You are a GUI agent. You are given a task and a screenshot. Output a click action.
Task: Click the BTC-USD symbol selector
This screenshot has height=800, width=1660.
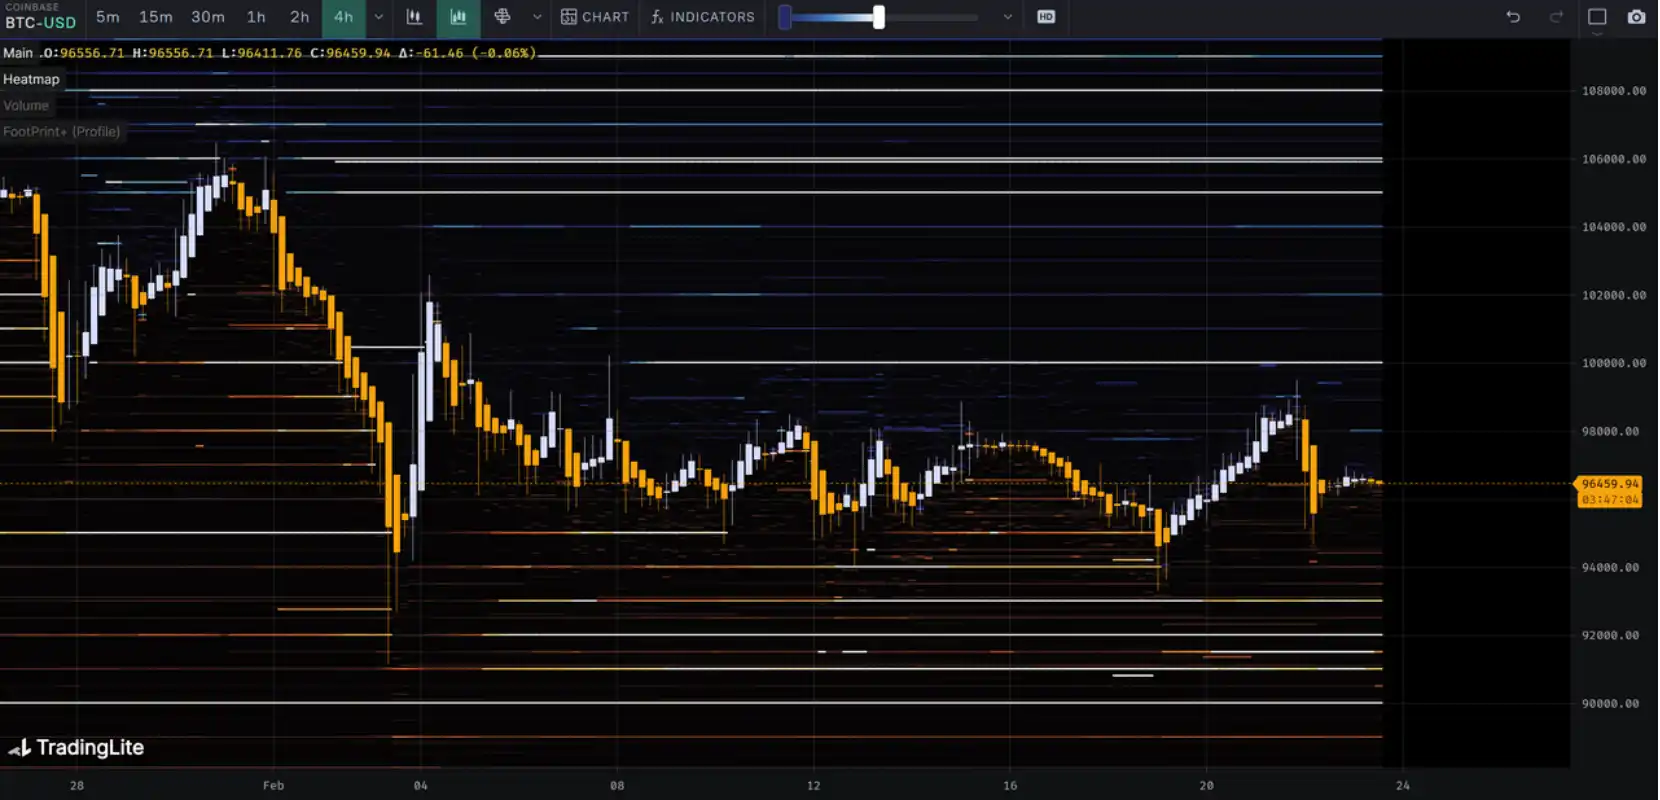pos(40,22)
